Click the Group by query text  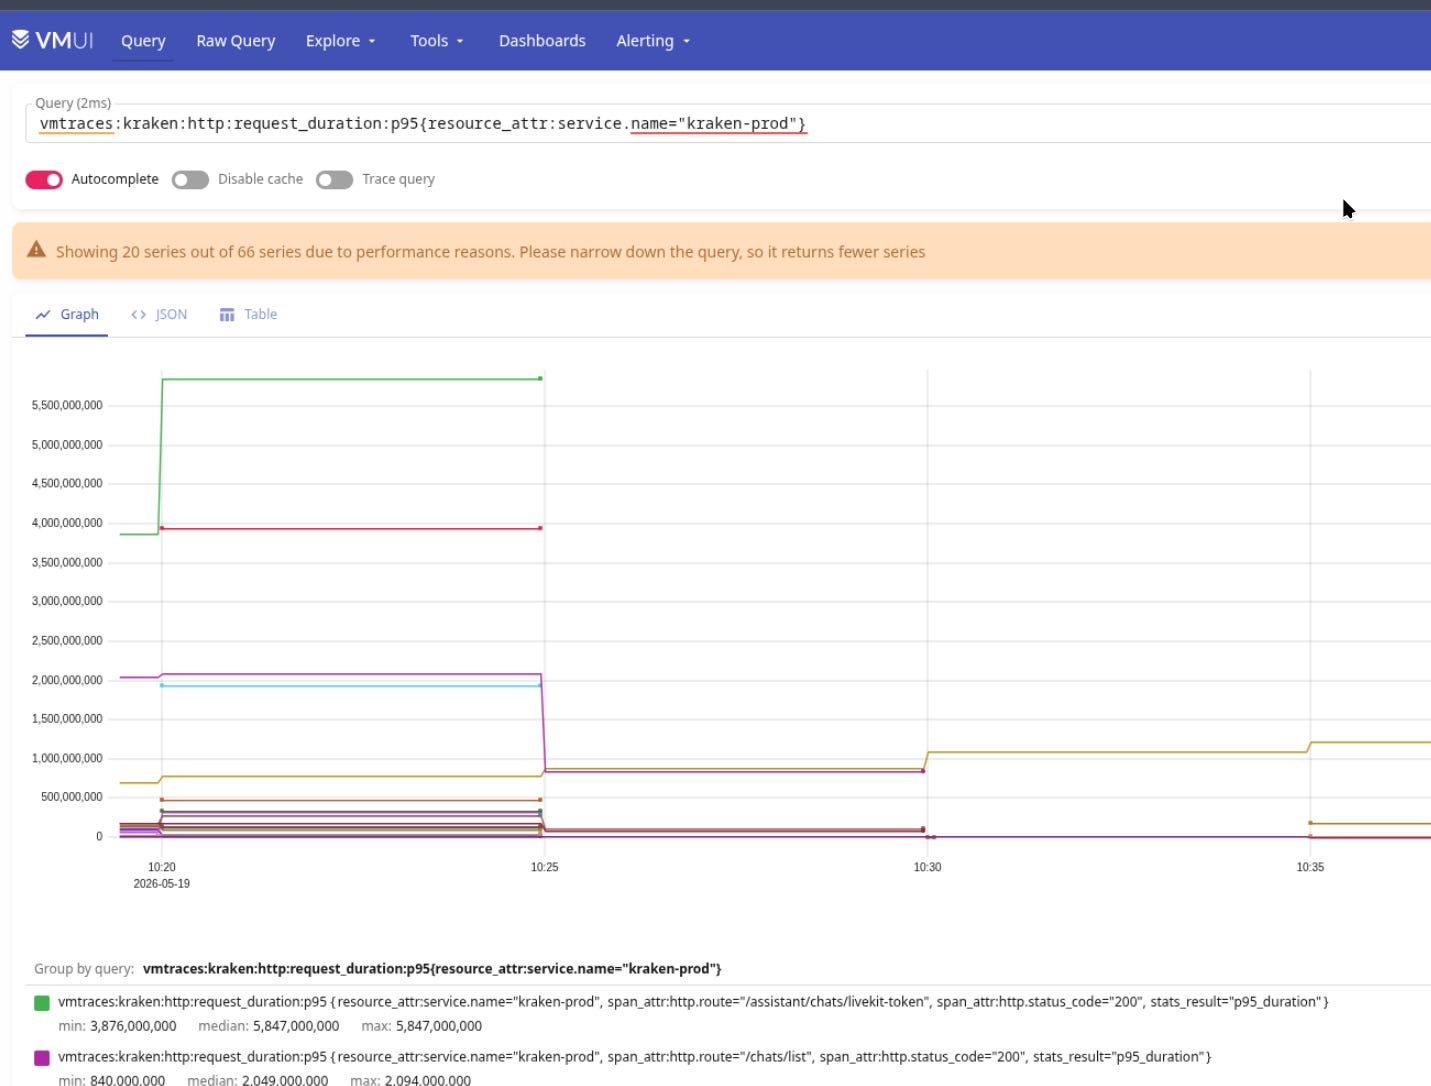tap(378, 969)
